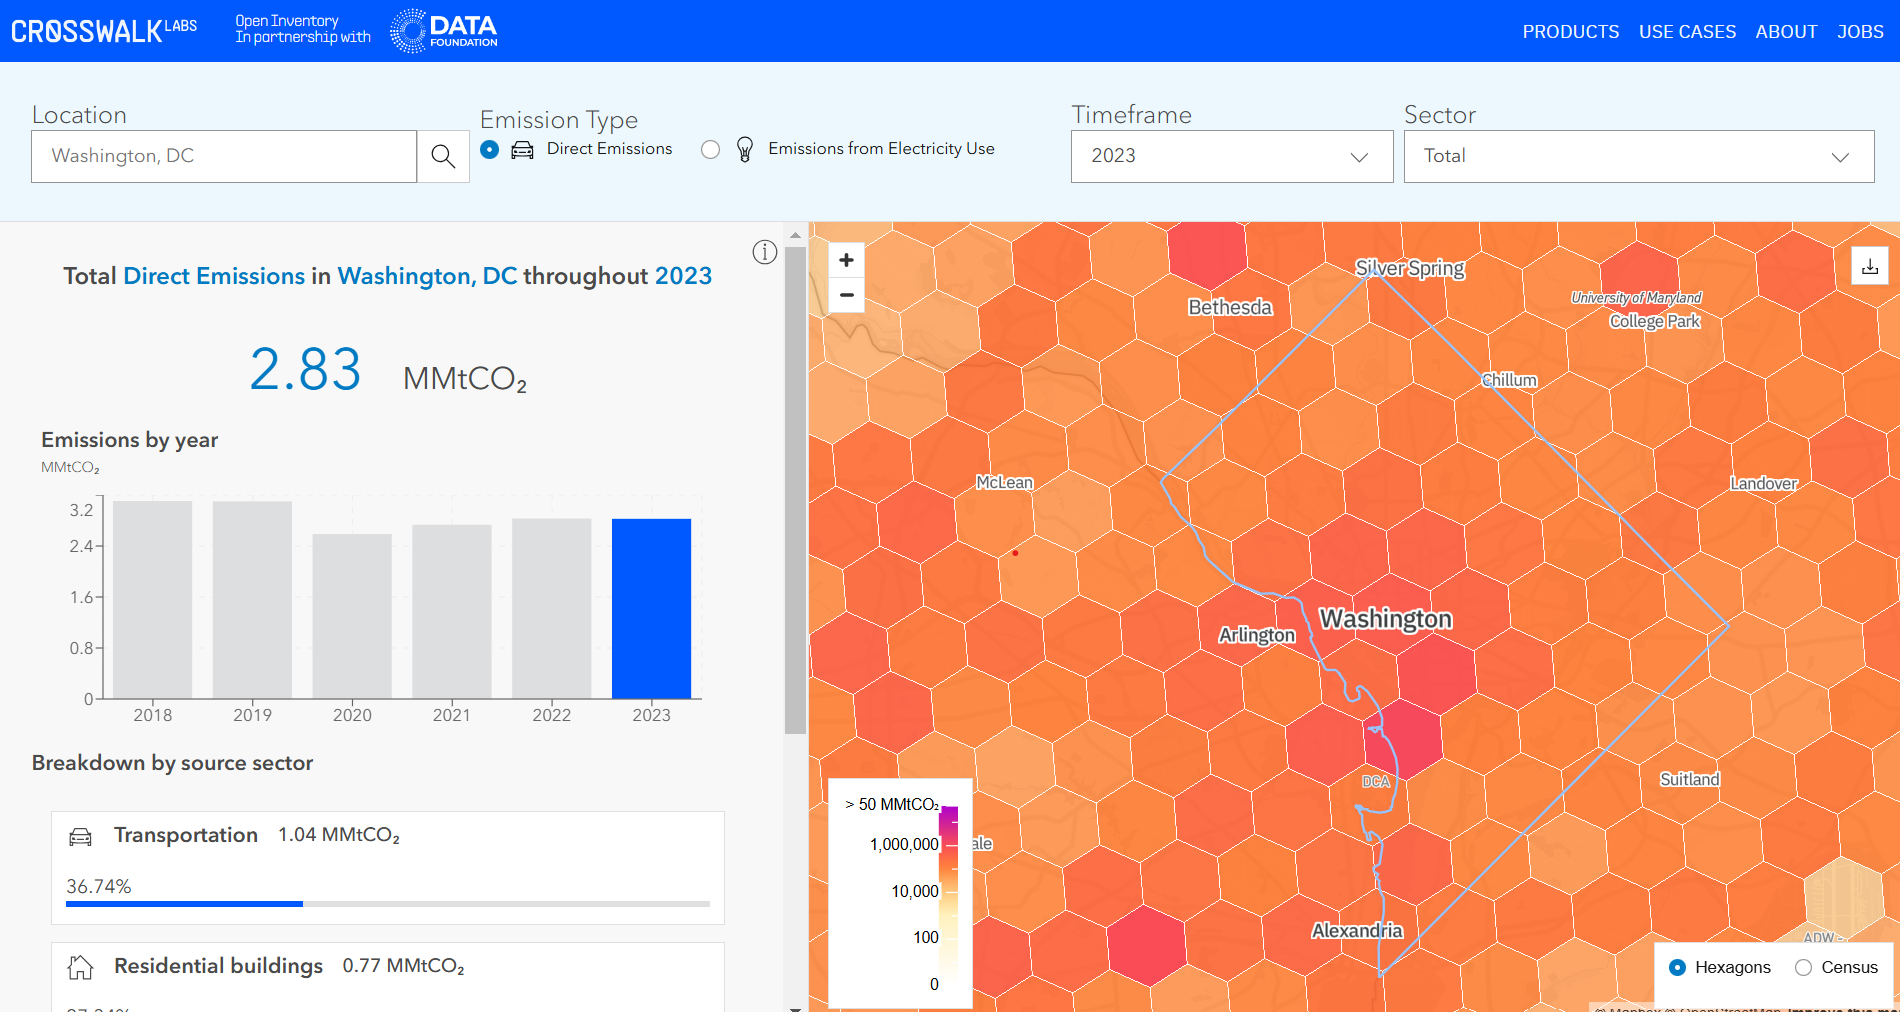Click the car icon beside Direct Emissions
This screenshot has height=1012, width=1900.
point(522,150)
